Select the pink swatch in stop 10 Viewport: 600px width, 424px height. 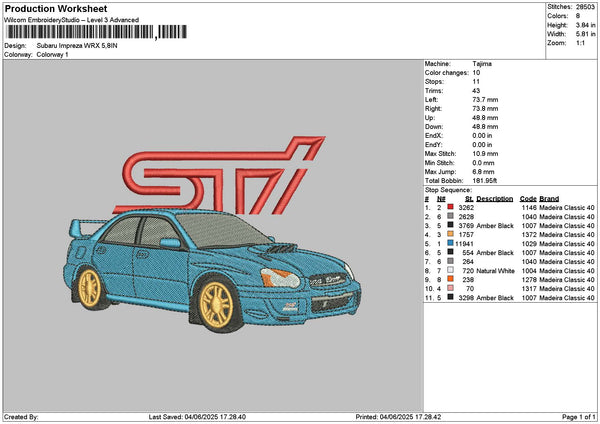452,288
